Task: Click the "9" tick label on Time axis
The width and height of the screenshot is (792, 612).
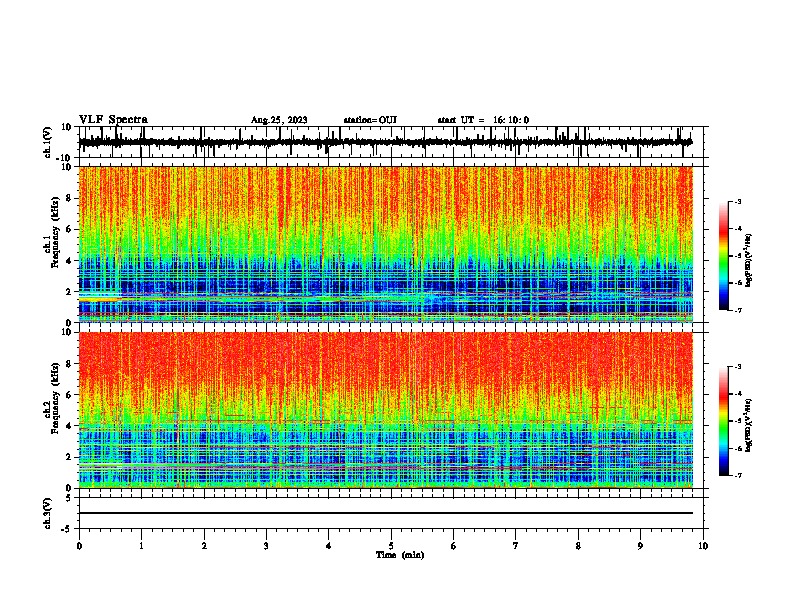Action: 640,546
